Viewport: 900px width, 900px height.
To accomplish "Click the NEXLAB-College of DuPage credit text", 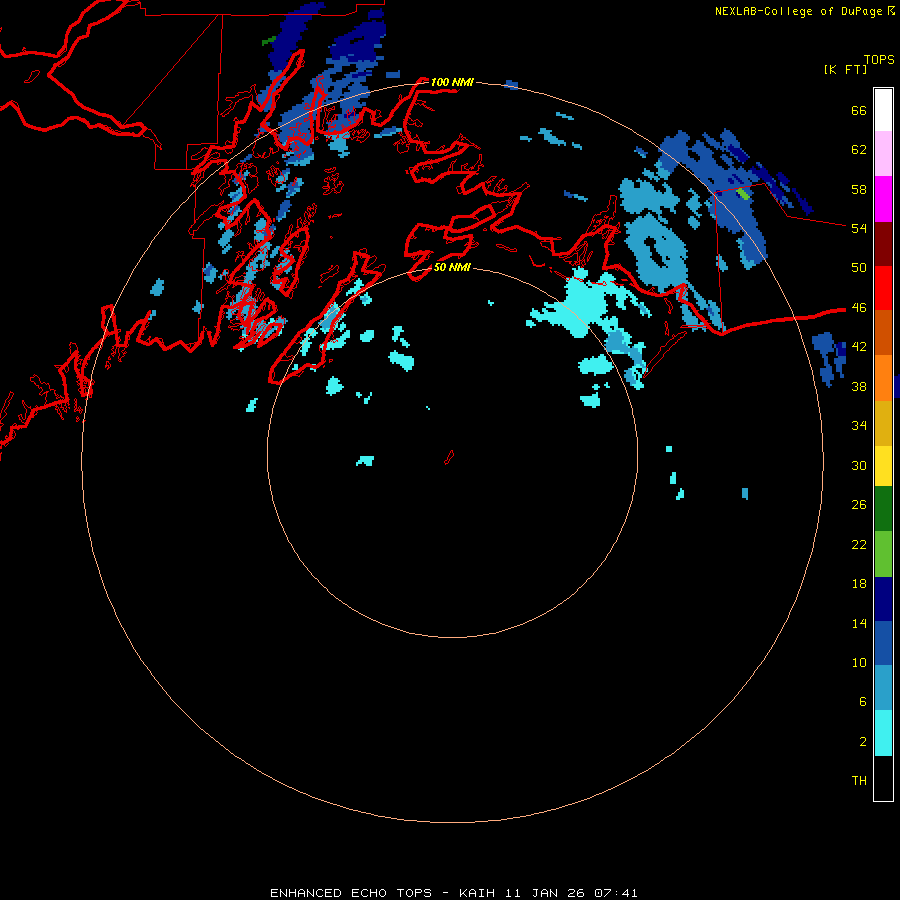I will coord(798,11).
